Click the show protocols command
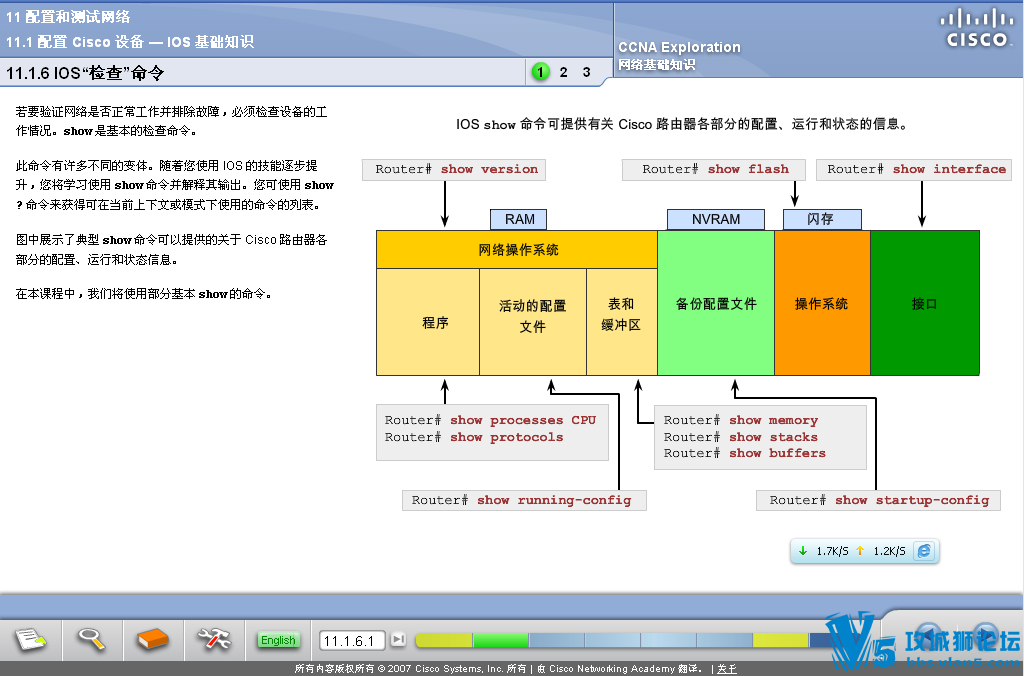The height and width of the screenshot is (676, 1025). (x=474, y=437)
